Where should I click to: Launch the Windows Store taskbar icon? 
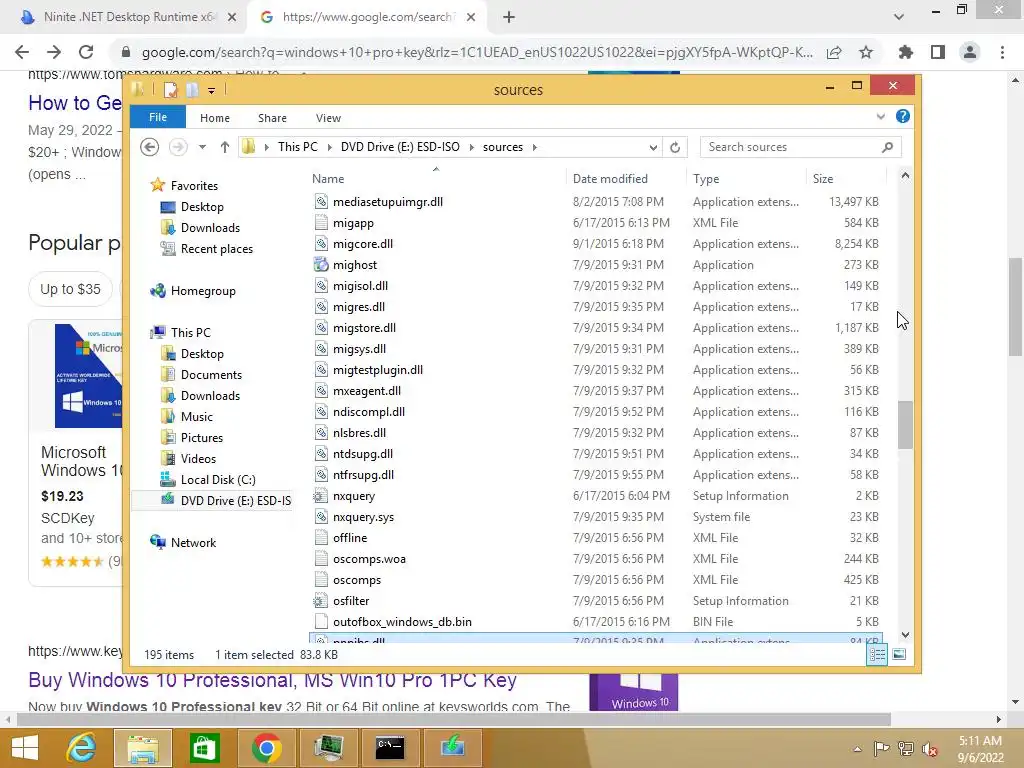click(x=204, y=747)
